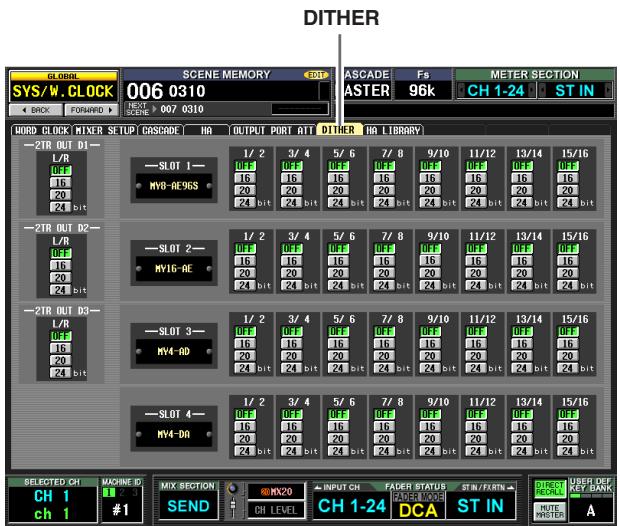Toggle the DIRECT RECALL button
The height and width of the screenshot is (526, 620).
[550, 489]
